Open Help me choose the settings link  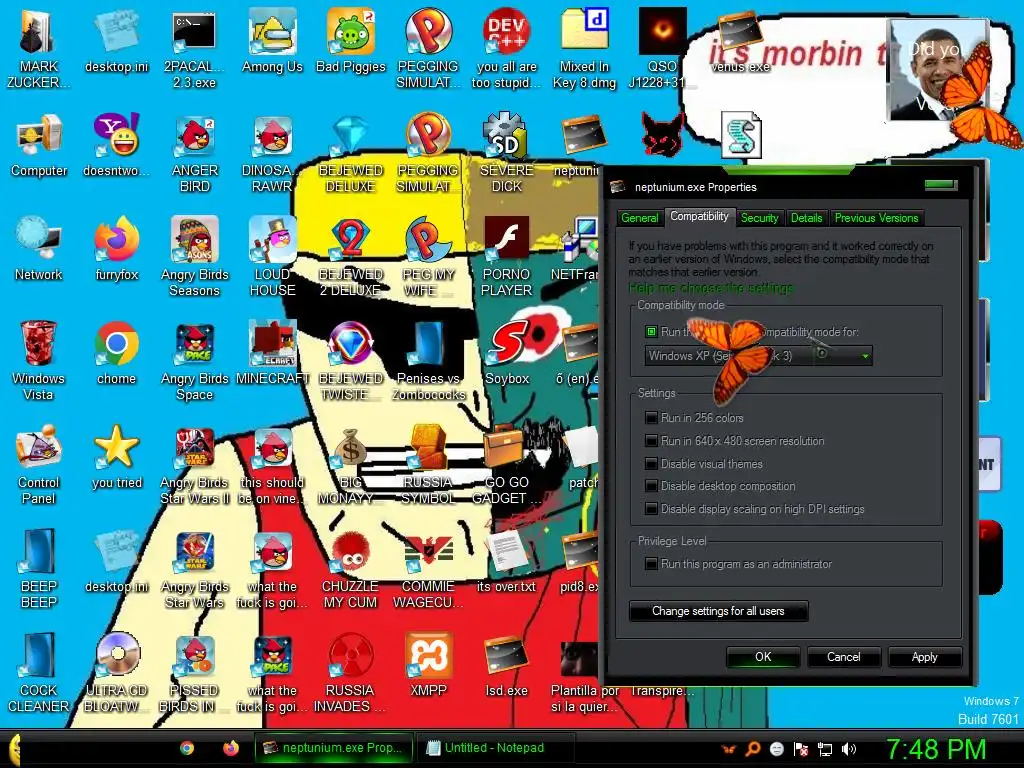(711, 288)
